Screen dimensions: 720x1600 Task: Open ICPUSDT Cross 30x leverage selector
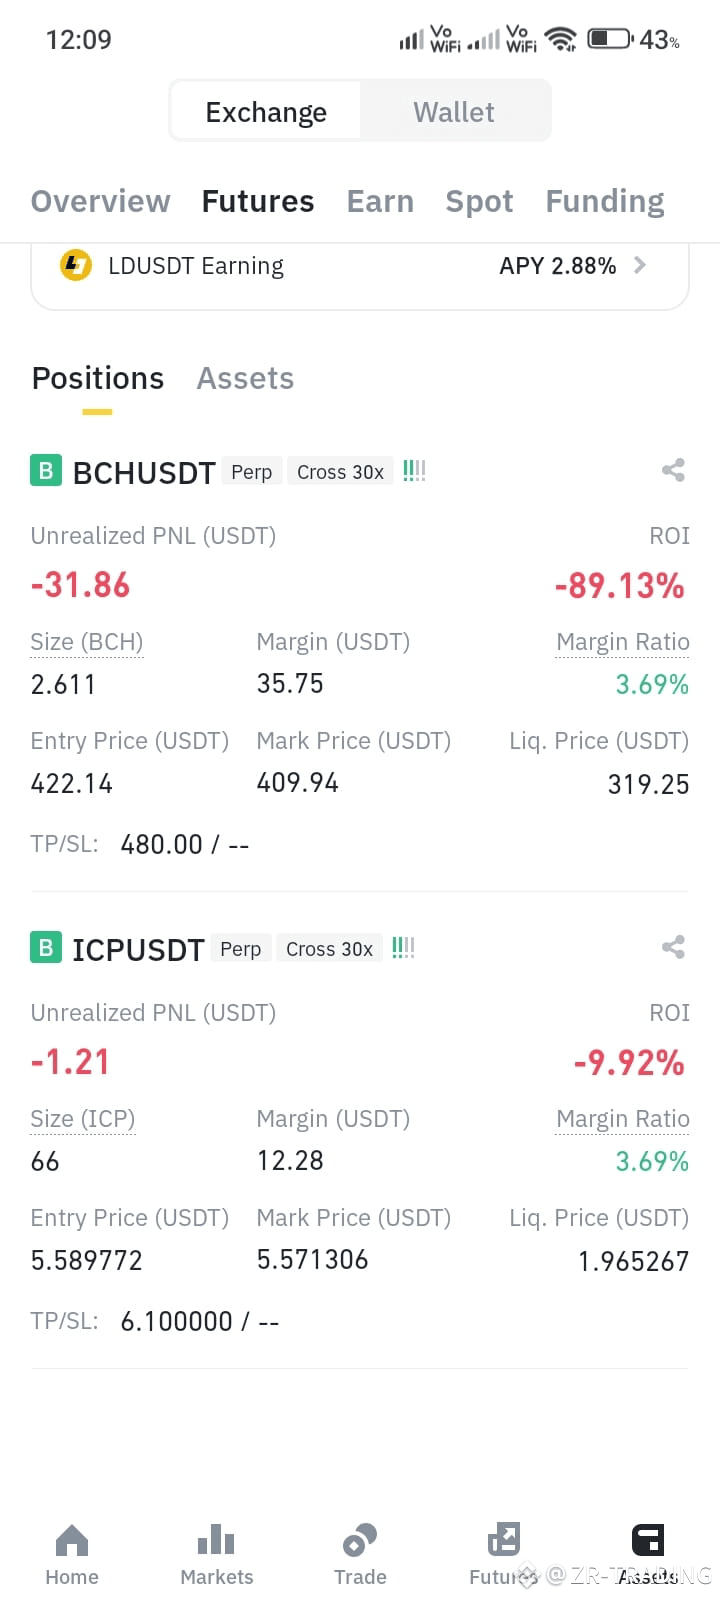point(329,949)
